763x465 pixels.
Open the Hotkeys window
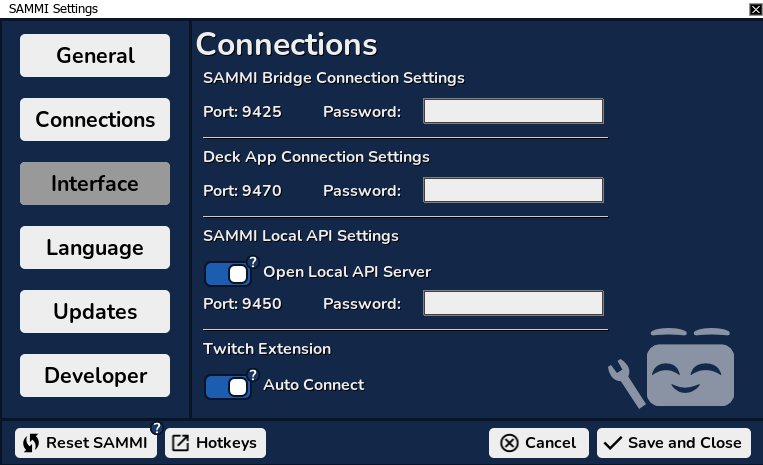pos(216,443)
